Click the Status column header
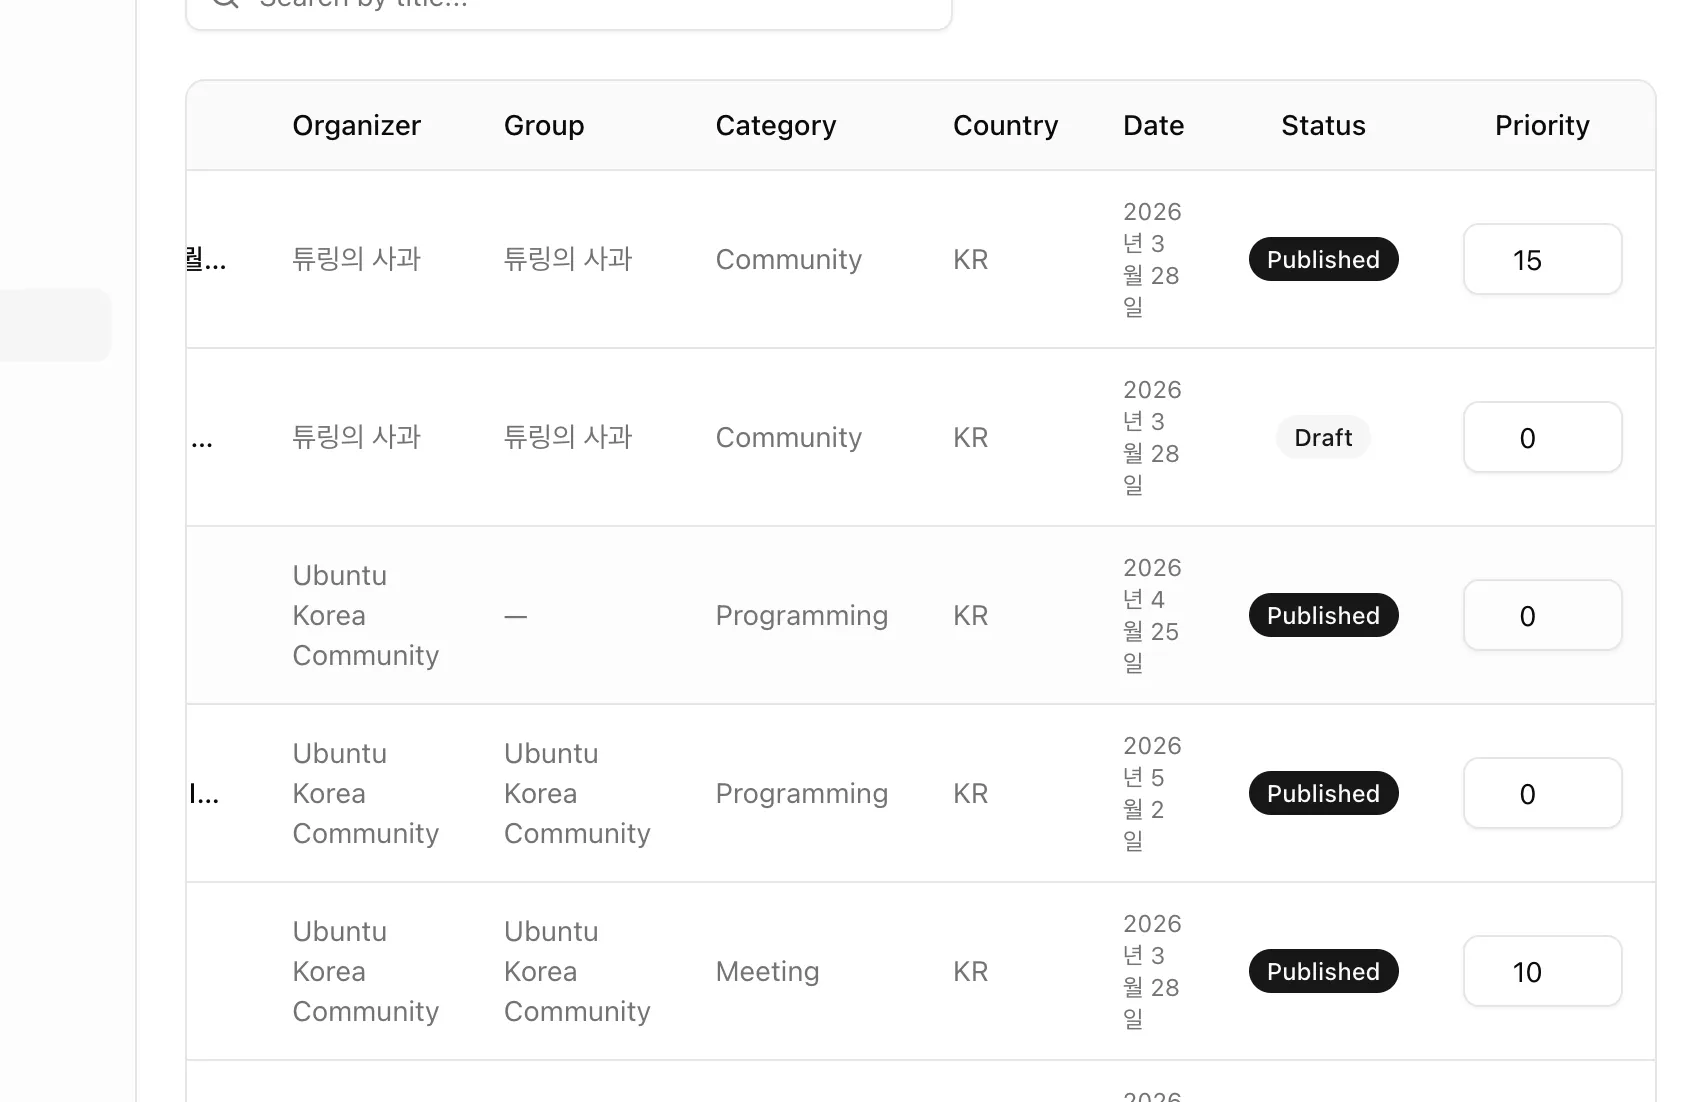 1322,126
